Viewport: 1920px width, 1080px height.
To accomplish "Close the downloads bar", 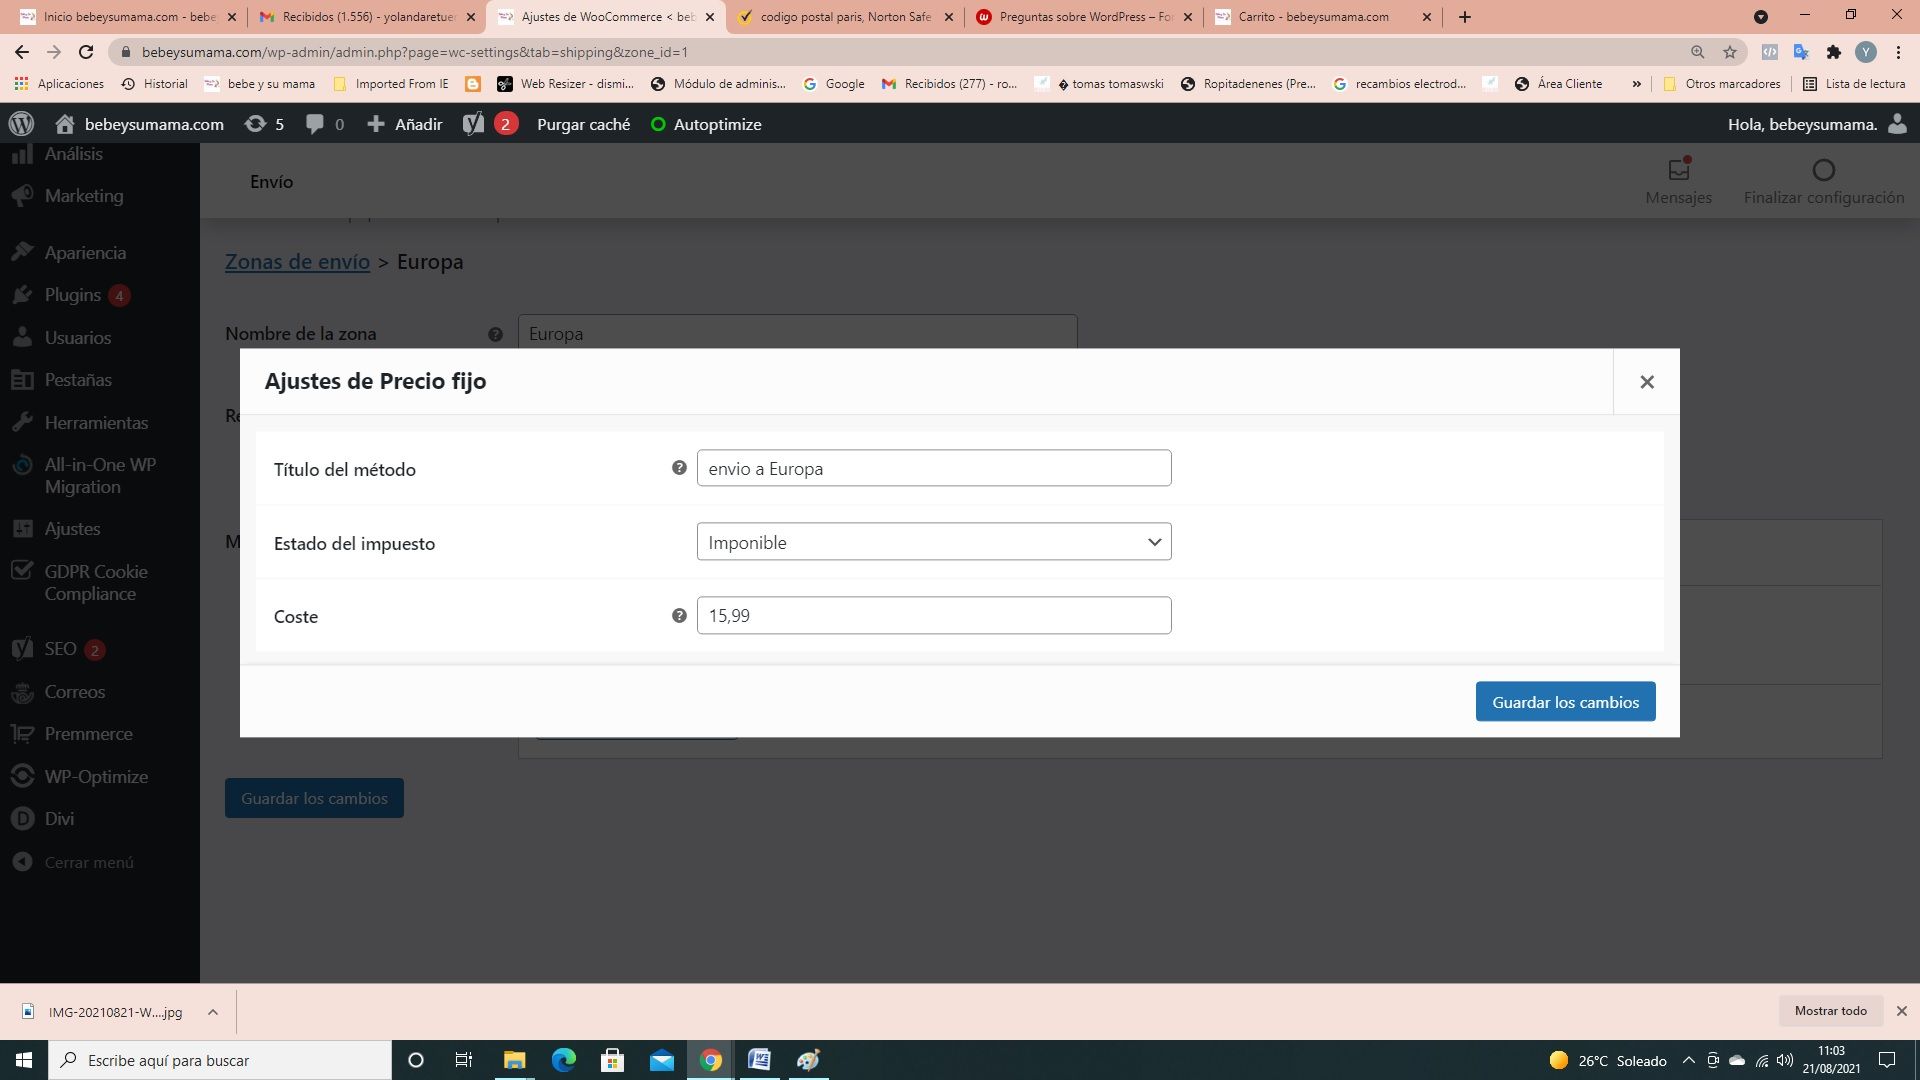I will tap(1901, 1011).
